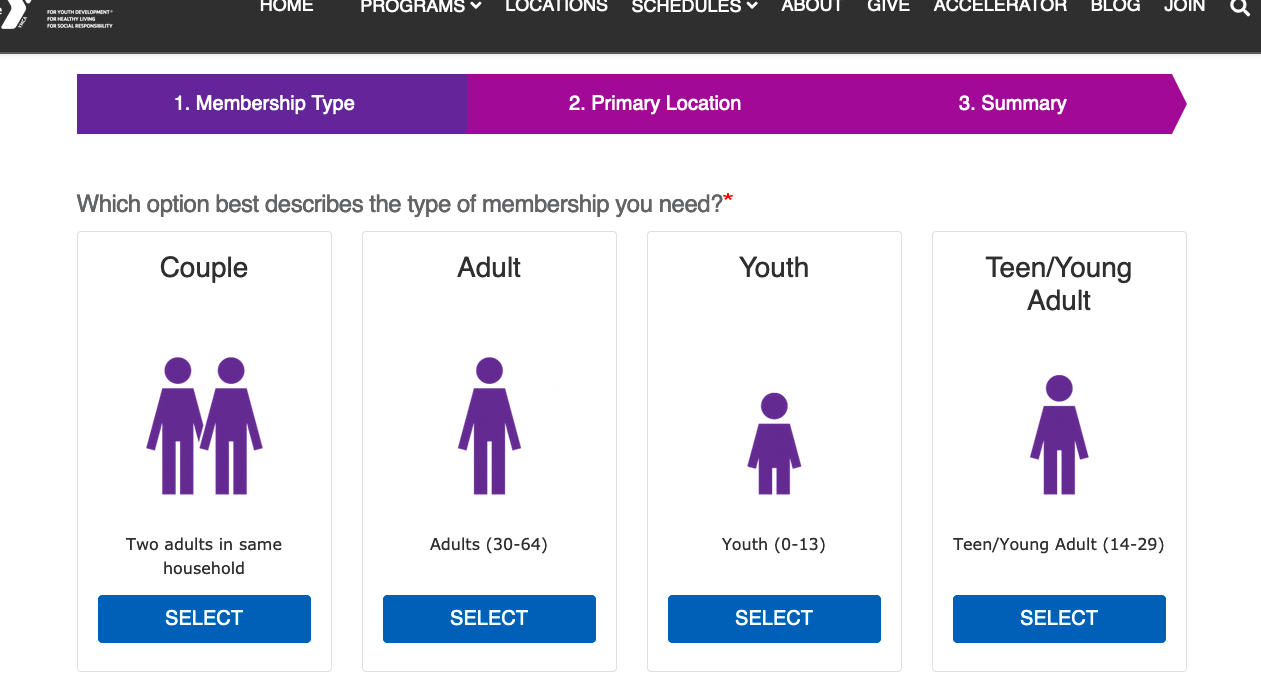Open the Give navigation link
Image resolution: width=1261 pixels, height=682 pixels.
pyautogui.click(x=888, y=6)
